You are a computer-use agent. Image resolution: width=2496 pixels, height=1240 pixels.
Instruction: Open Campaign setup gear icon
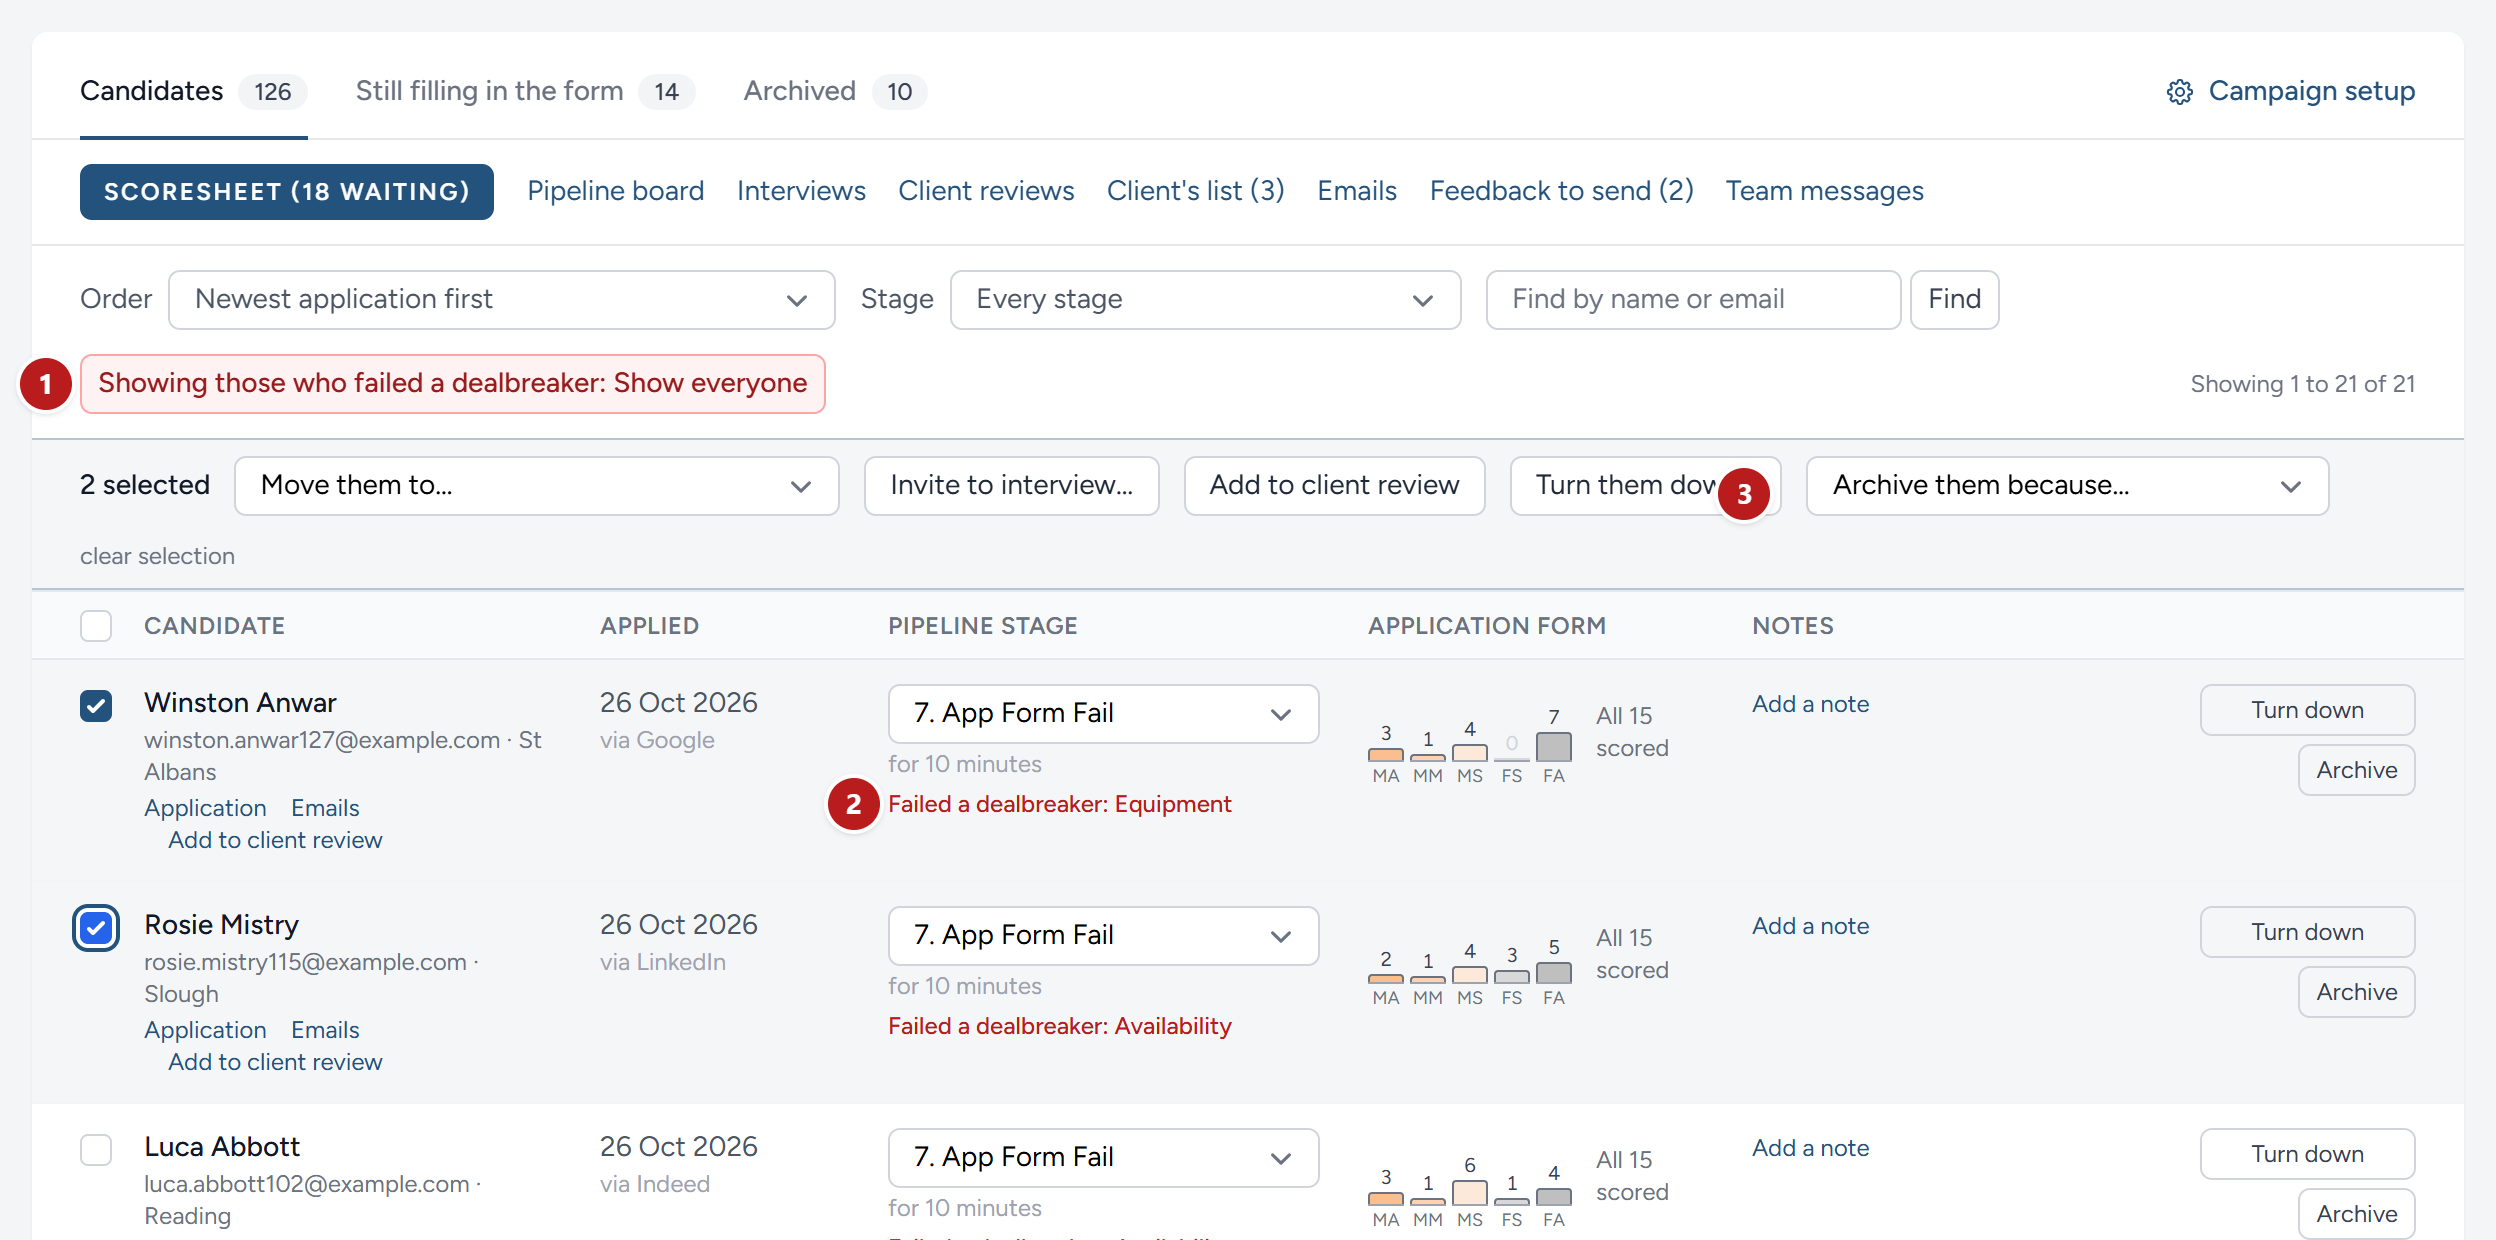click(x=2180, y=92)
